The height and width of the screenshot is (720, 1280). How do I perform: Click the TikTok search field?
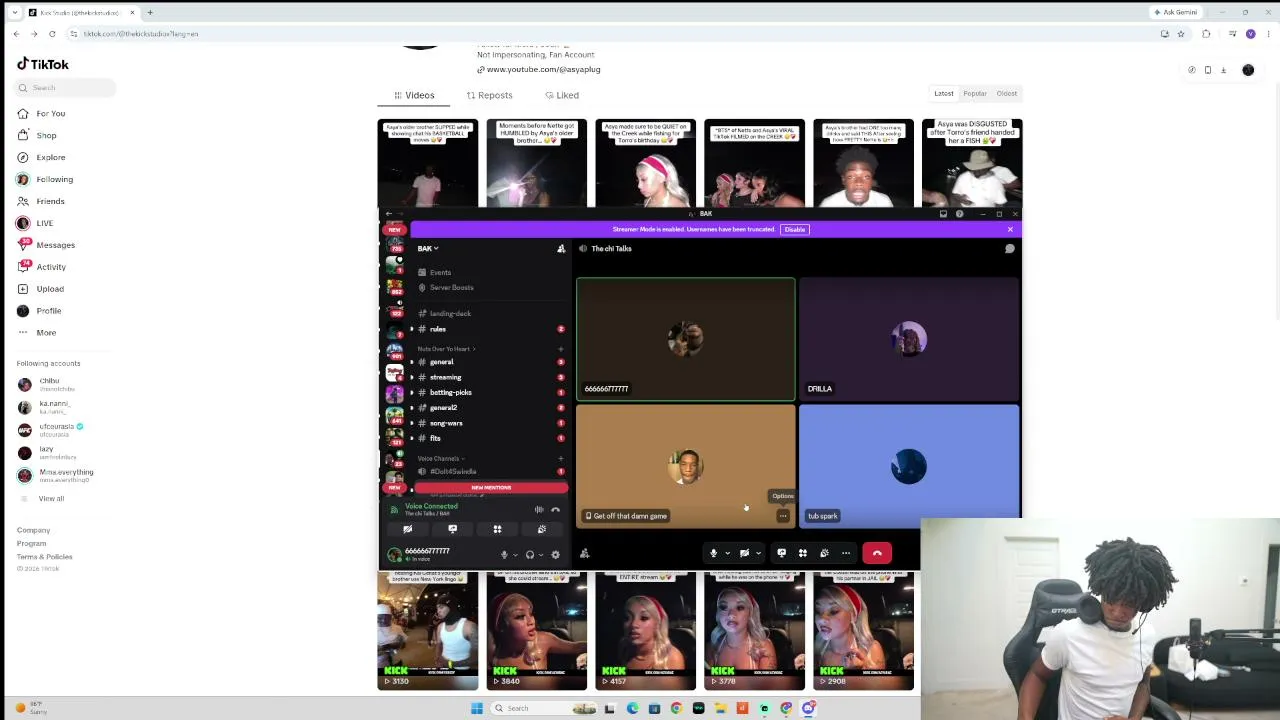66,88
